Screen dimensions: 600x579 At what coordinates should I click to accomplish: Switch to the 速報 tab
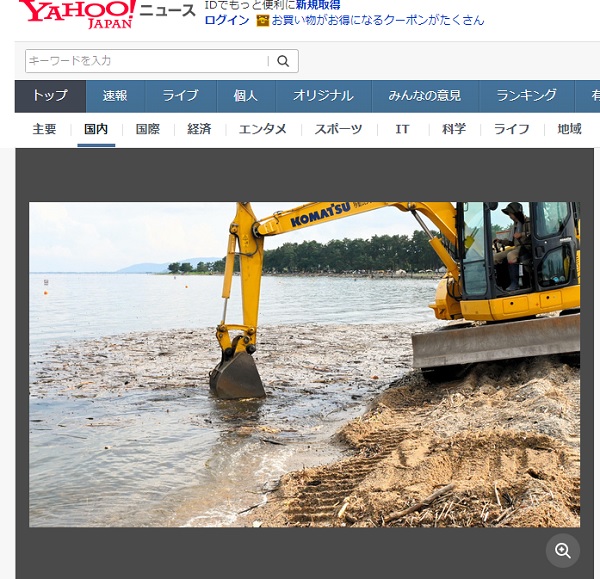[115, 96]
